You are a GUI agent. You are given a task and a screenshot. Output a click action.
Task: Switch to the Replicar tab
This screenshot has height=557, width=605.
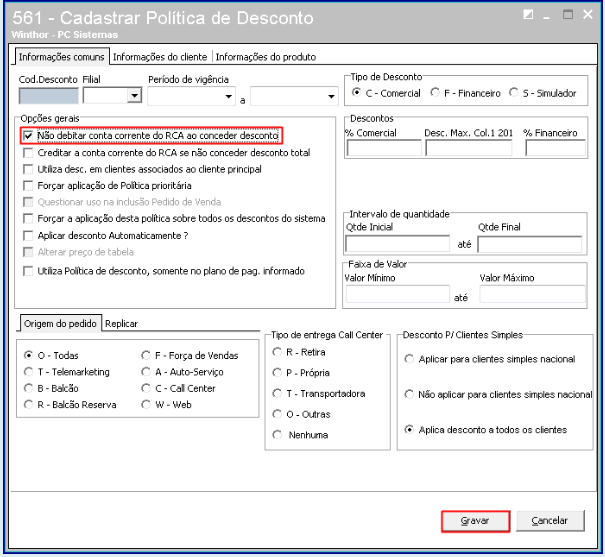point(121,324)
